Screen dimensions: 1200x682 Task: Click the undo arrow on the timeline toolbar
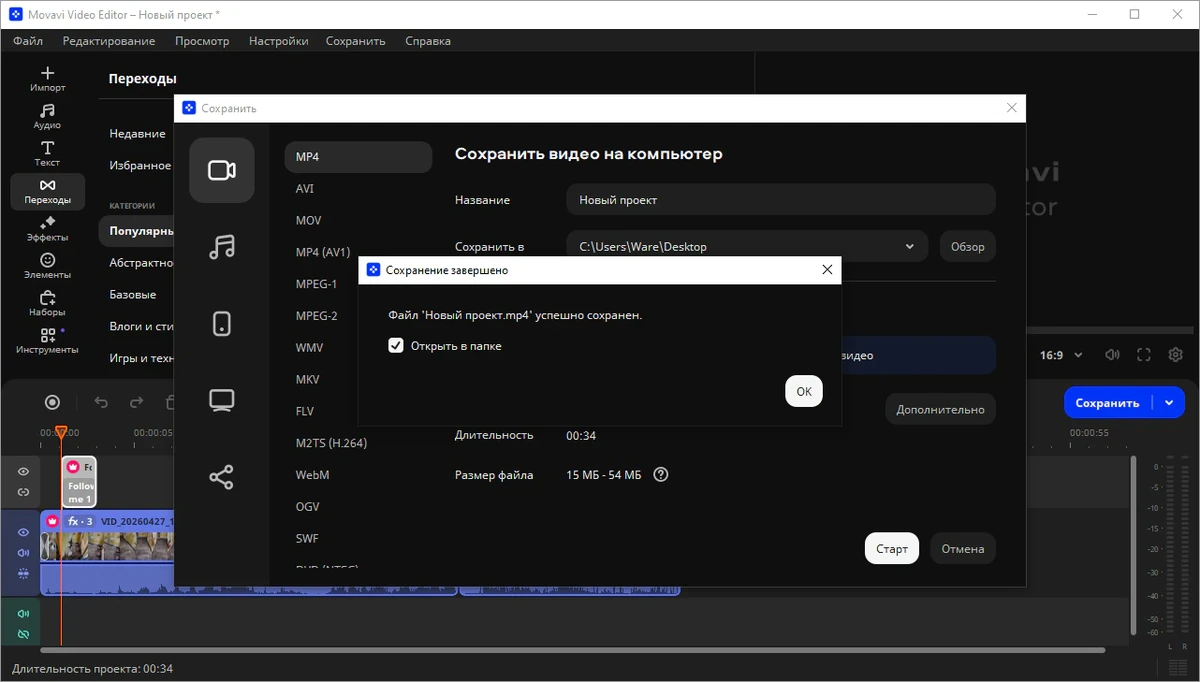pyautogui.click(x=101, y=402)
